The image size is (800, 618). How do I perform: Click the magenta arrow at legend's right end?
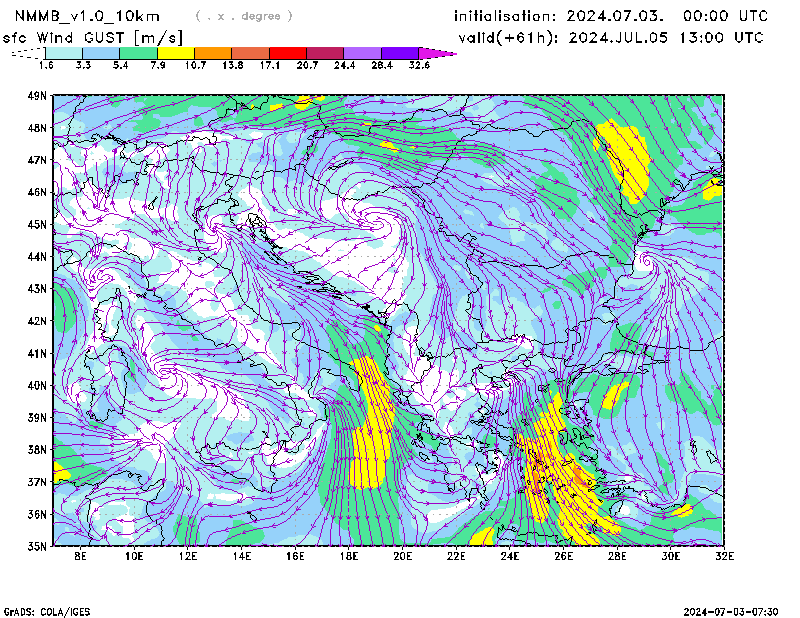pyautogui.click(x=438, y=53)
